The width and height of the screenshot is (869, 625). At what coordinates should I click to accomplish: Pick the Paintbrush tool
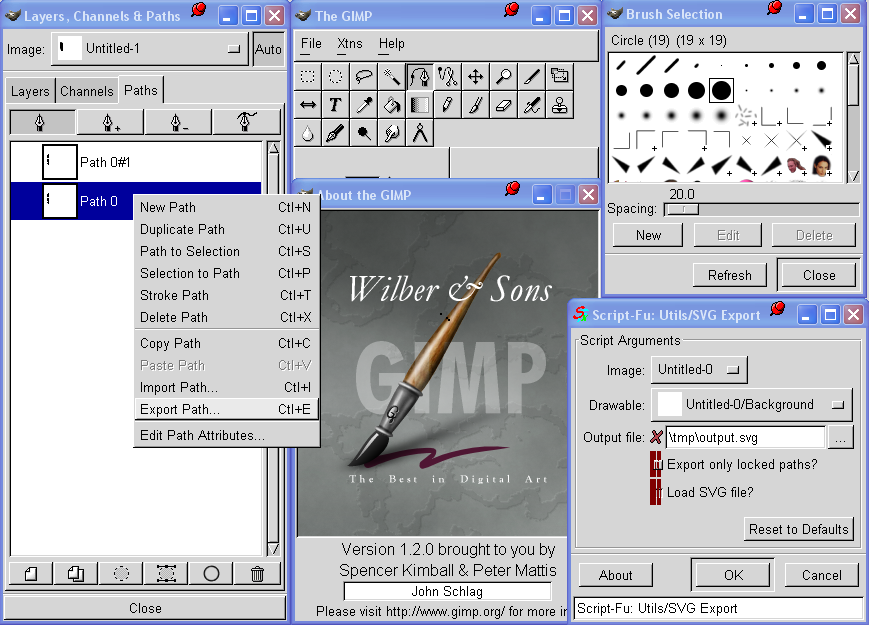pos(476,105)
